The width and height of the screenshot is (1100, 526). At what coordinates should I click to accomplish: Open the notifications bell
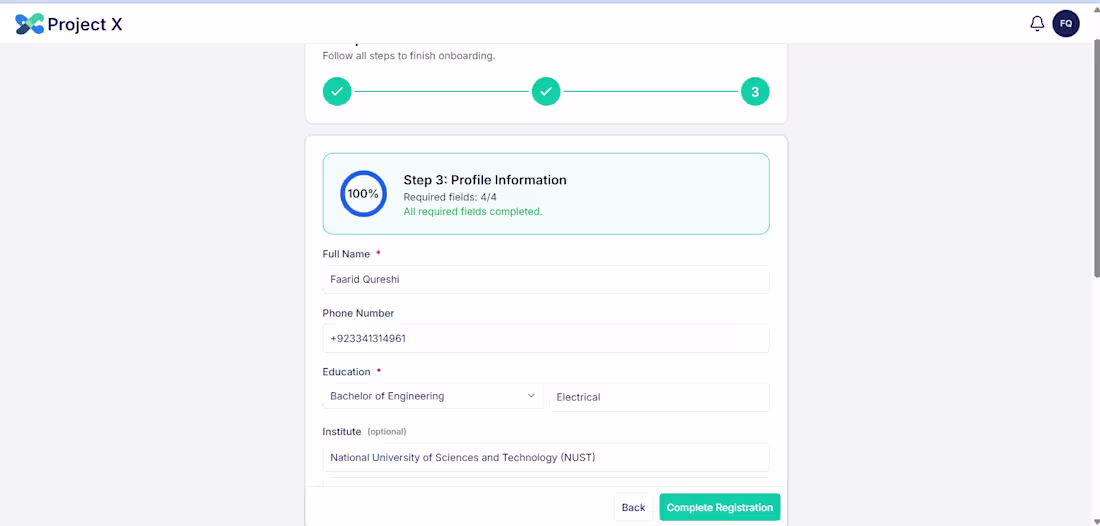[1037, 23]
